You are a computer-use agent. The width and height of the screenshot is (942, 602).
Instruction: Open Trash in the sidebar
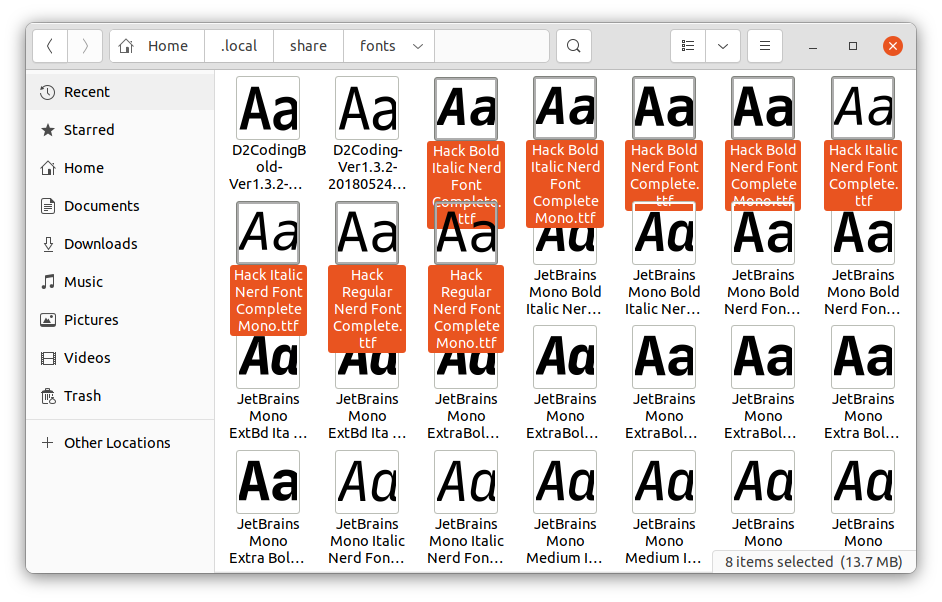(120, 395)
